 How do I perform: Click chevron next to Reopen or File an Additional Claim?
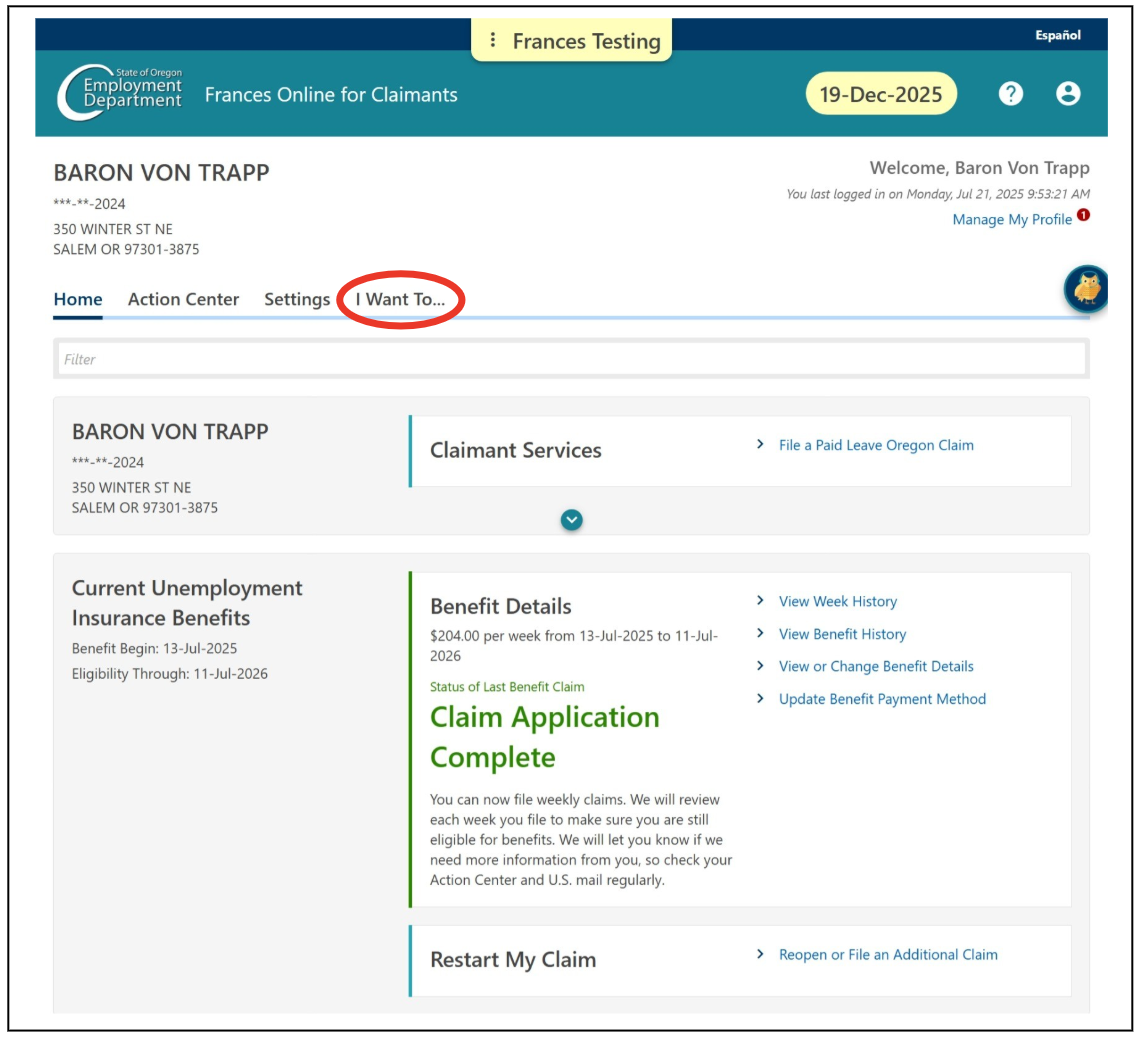(760, 955)
